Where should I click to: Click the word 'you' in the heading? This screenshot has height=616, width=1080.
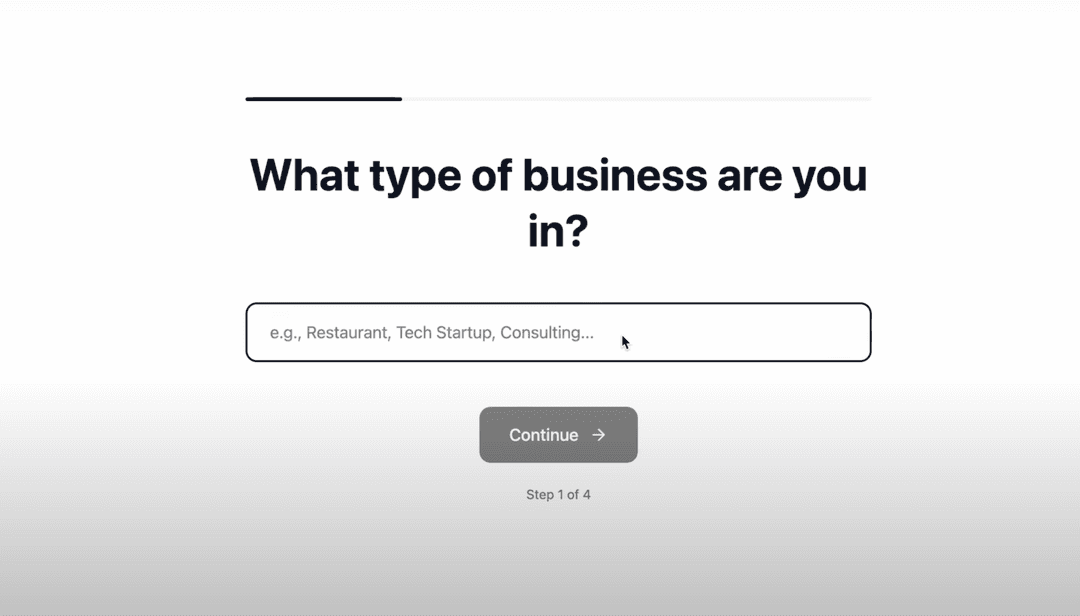[830, 176]
